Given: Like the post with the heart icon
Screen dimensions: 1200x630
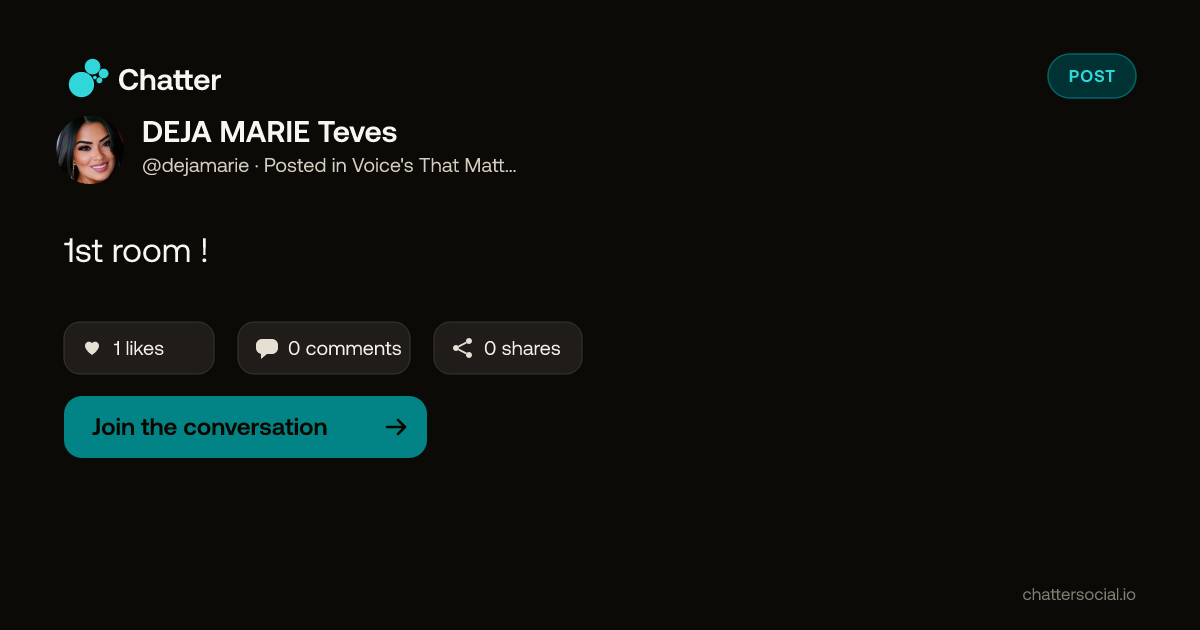Looking at the screenshot, I should (92, 348).
